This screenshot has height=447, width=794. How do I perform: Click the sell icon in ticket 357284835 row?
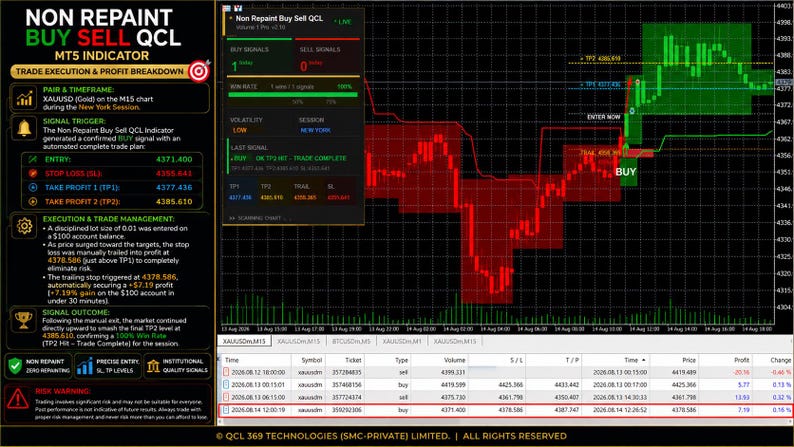click(226, 372)
